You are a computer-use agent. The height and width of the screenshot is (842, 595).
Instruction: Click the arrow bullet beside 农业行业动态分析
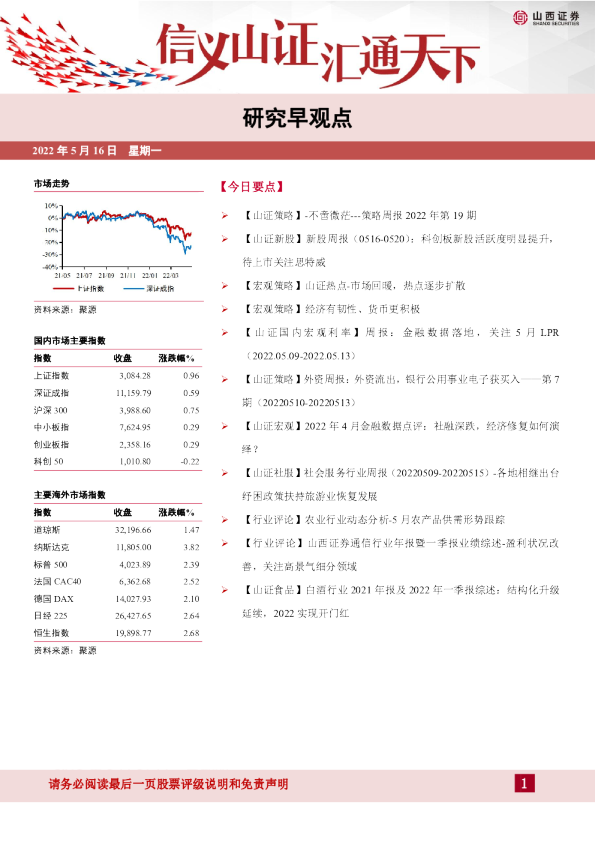[x=225, y=520]
